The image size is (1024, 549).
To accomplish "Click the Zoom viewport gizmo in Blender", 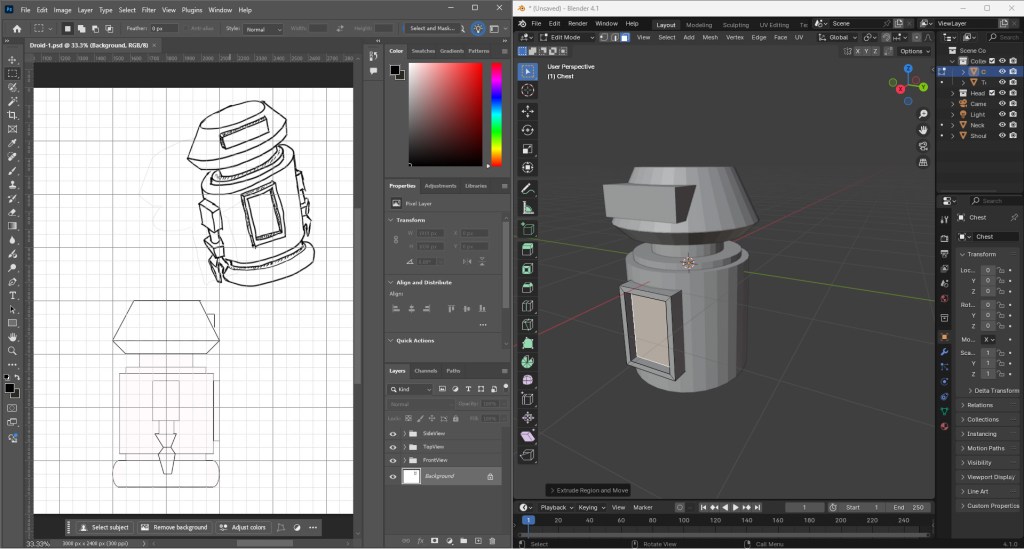I will 922,115.
